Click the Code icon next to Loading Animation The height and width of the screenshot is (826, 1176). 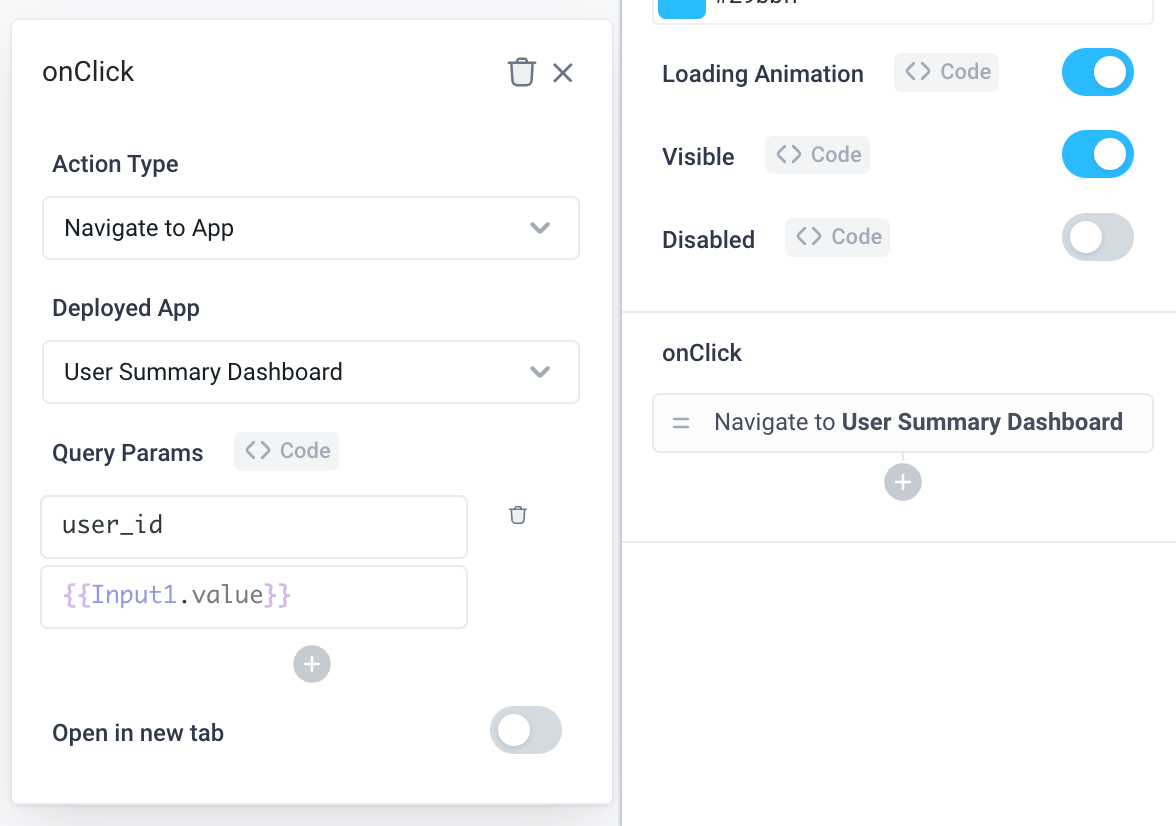pos(946,72)
